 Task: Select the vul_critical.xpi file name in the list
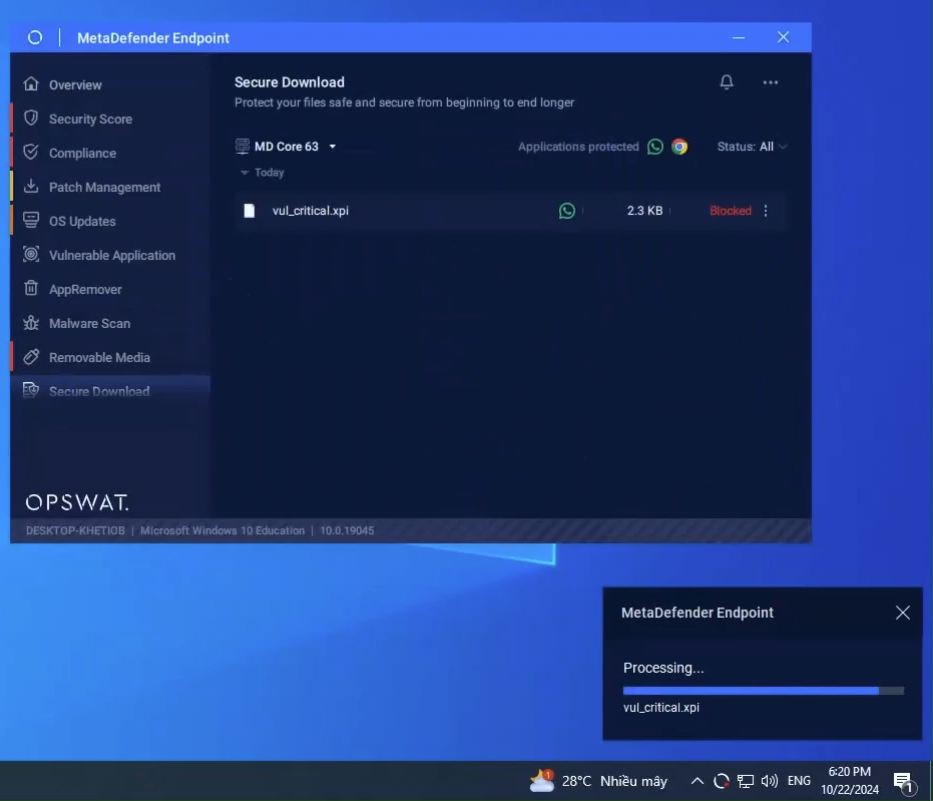coord(310,211)
